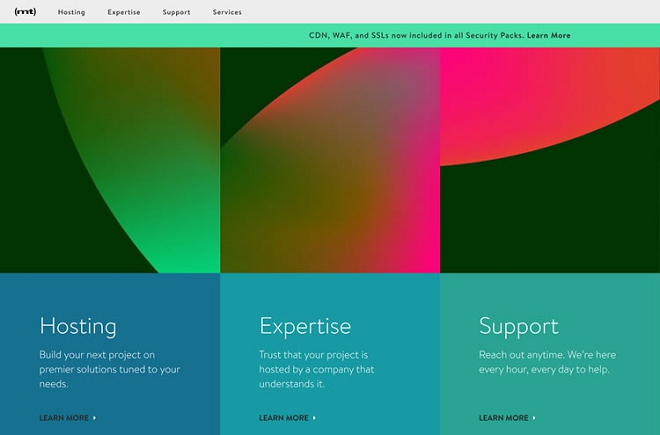This screenshot has height=435, width=660.
Task: Open the Services navigation menu
Action: click(x=227, y=12)
